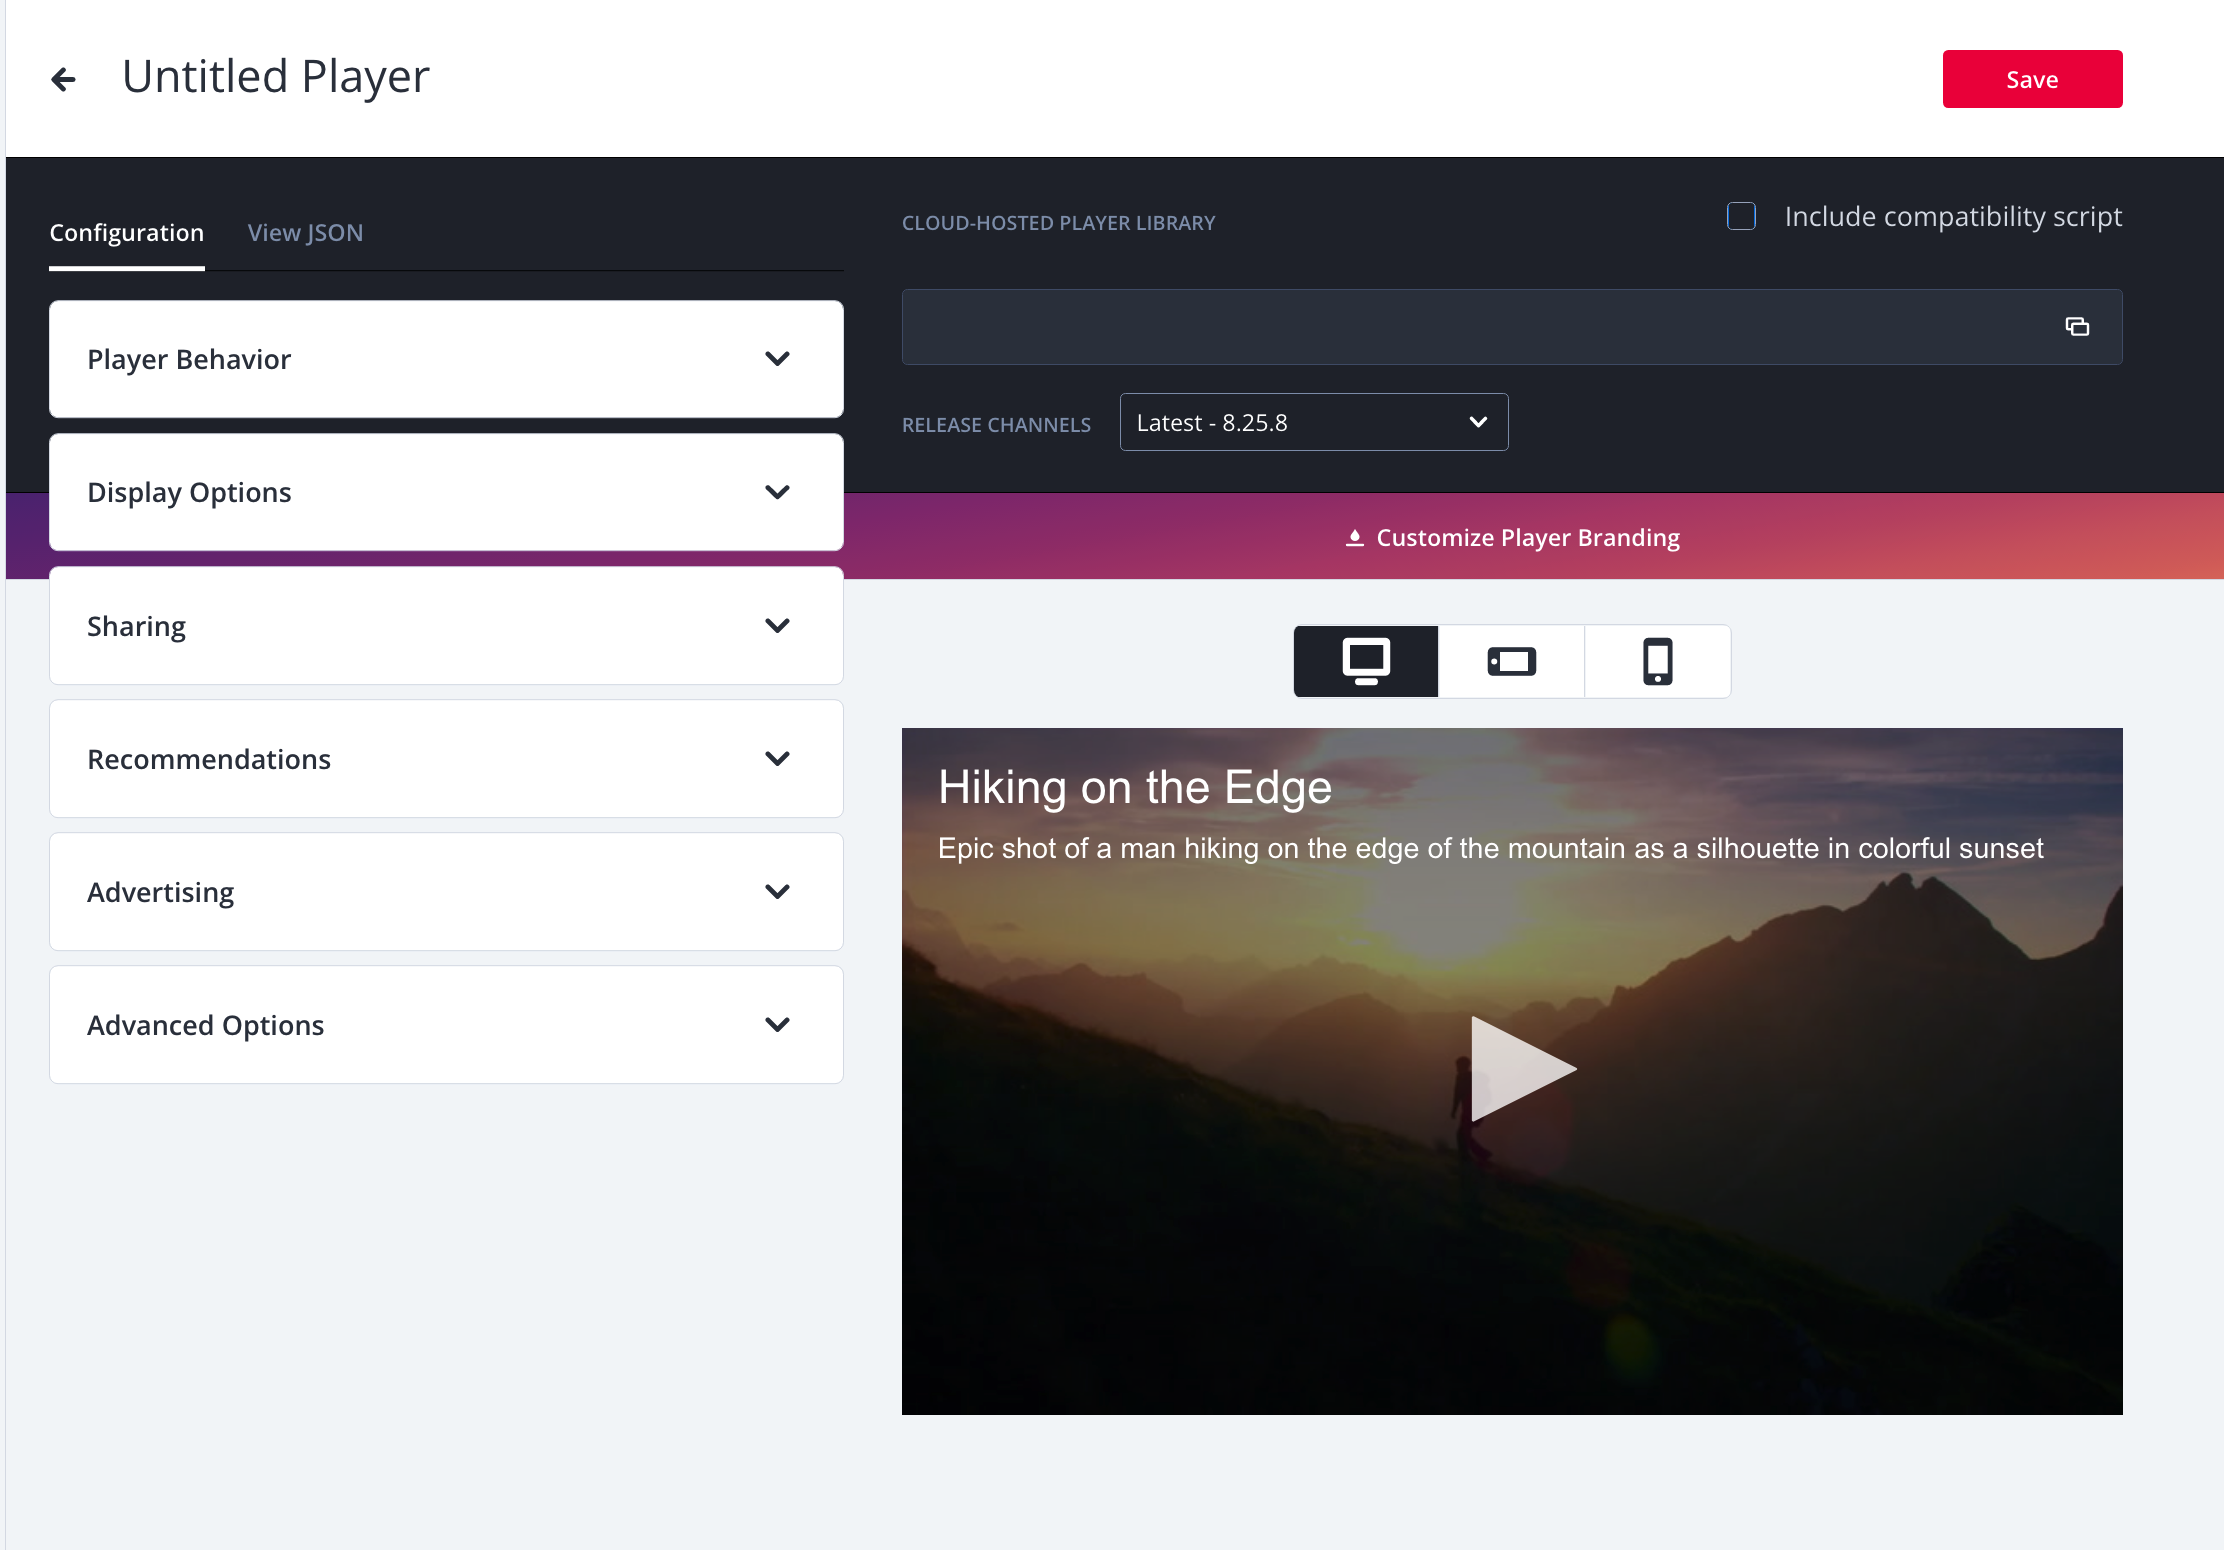Enable Include compatibility script checkbox
This screenshot has width=2224, height=1550.
[1741, 216]
